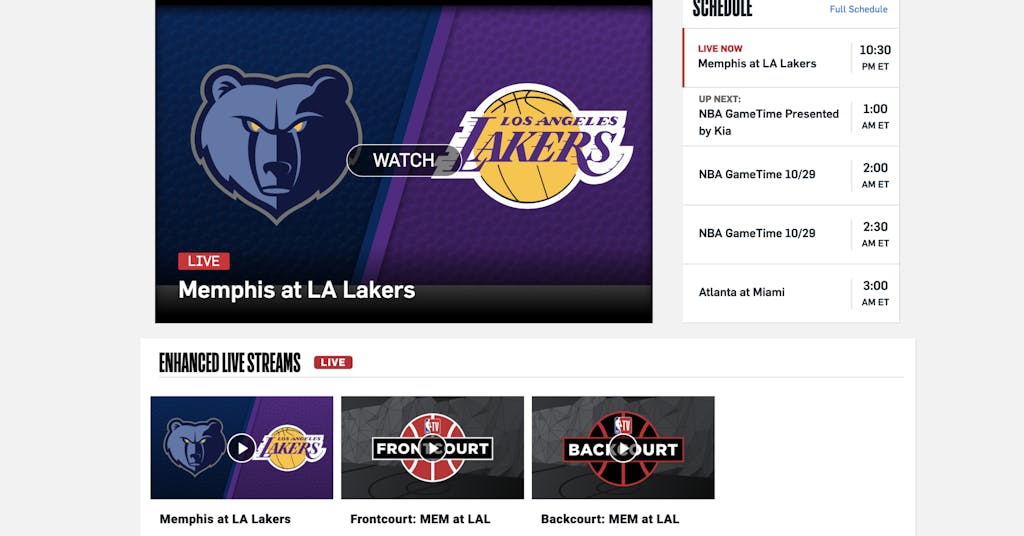This screenshot has height=536, width=1024.
Task: Play the Memphis at LA Lakers stream thumbnail
Action: click(241, 448)
